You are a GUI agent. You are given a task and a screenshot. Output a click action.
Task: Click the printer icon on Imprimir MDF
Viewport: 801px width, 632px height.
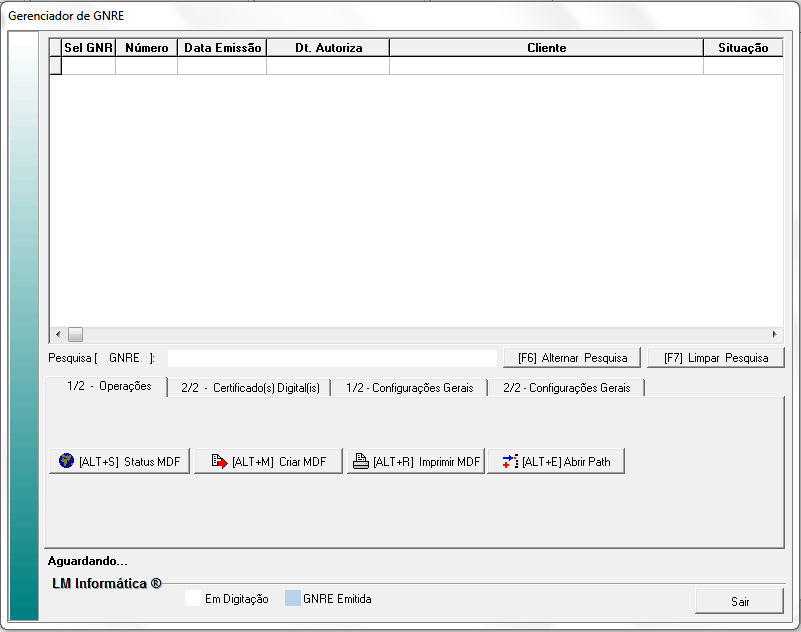coord(361,461)
